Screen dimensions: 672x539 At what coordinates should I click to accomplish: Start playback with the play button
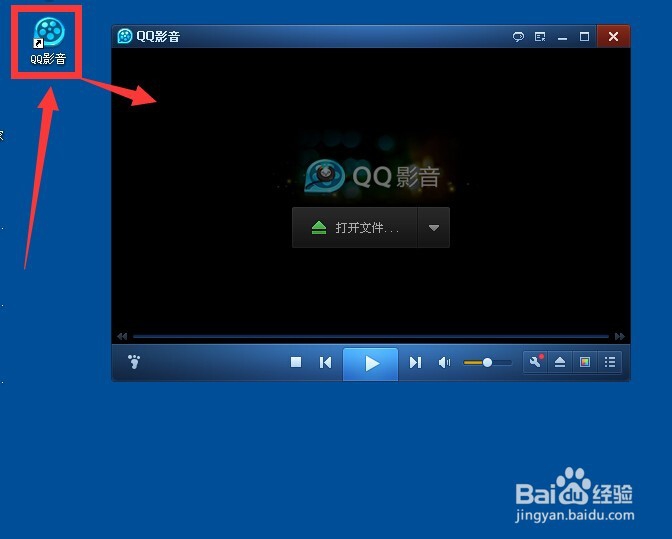pyautogui.click(x=371, y=364)
